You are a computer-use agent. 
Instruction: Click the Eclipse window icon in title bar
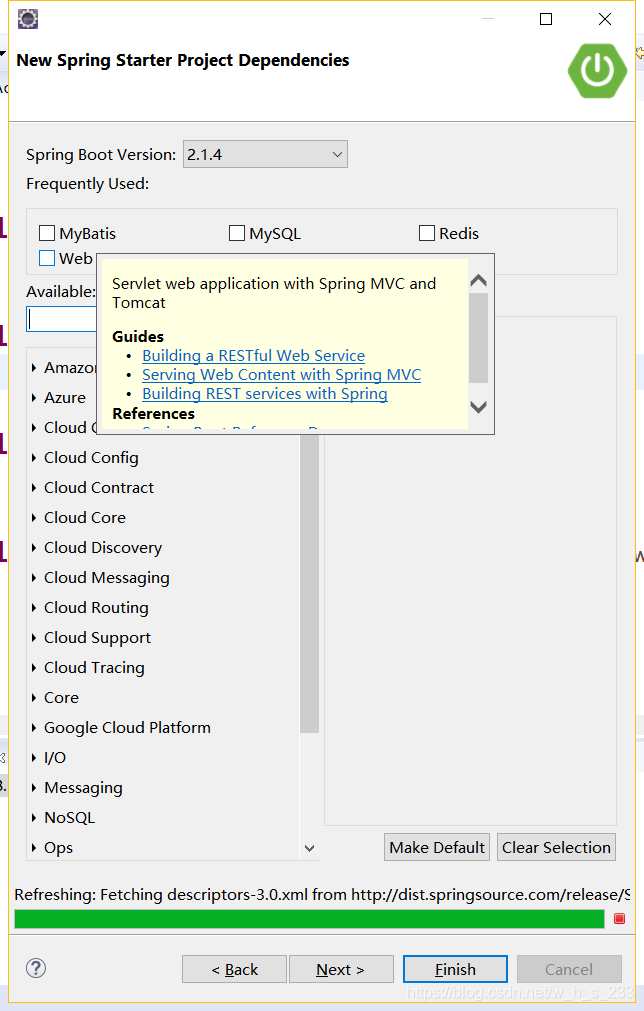pos(28,19)
